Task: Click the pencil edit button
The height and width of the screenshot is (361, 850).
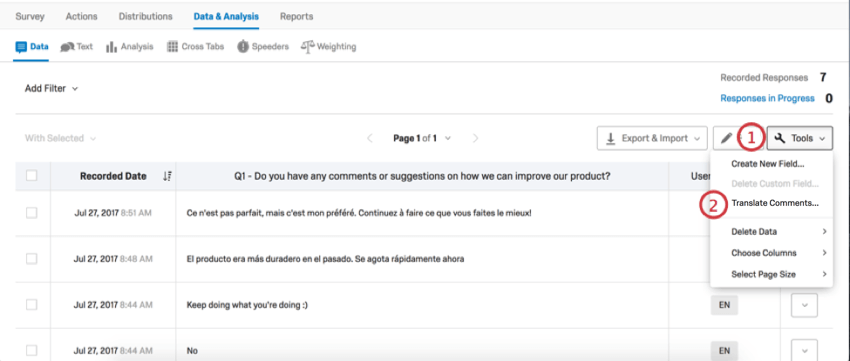Action: pos(726,138)
